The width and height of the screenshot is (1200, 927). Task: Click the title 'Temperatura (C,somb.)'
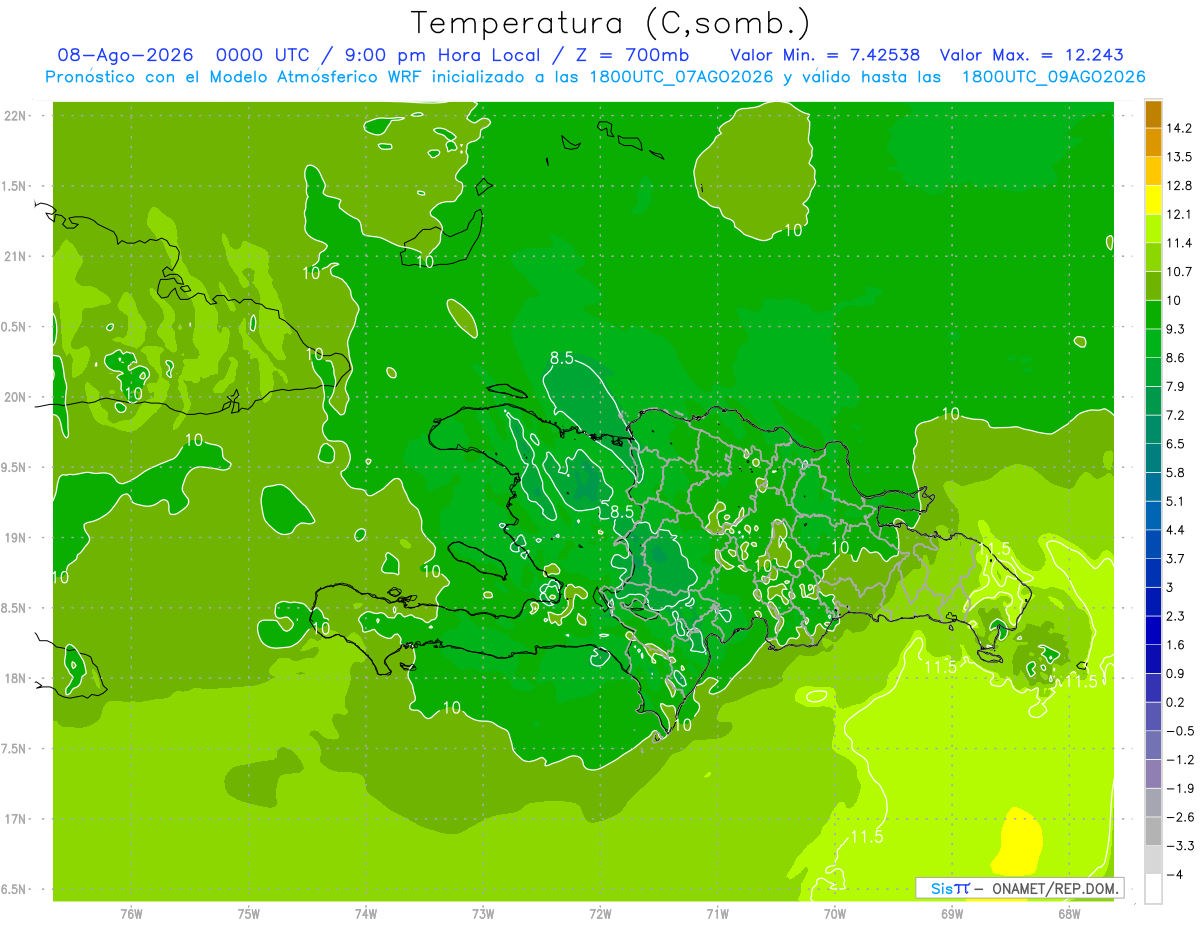click(x=610, y=23)
